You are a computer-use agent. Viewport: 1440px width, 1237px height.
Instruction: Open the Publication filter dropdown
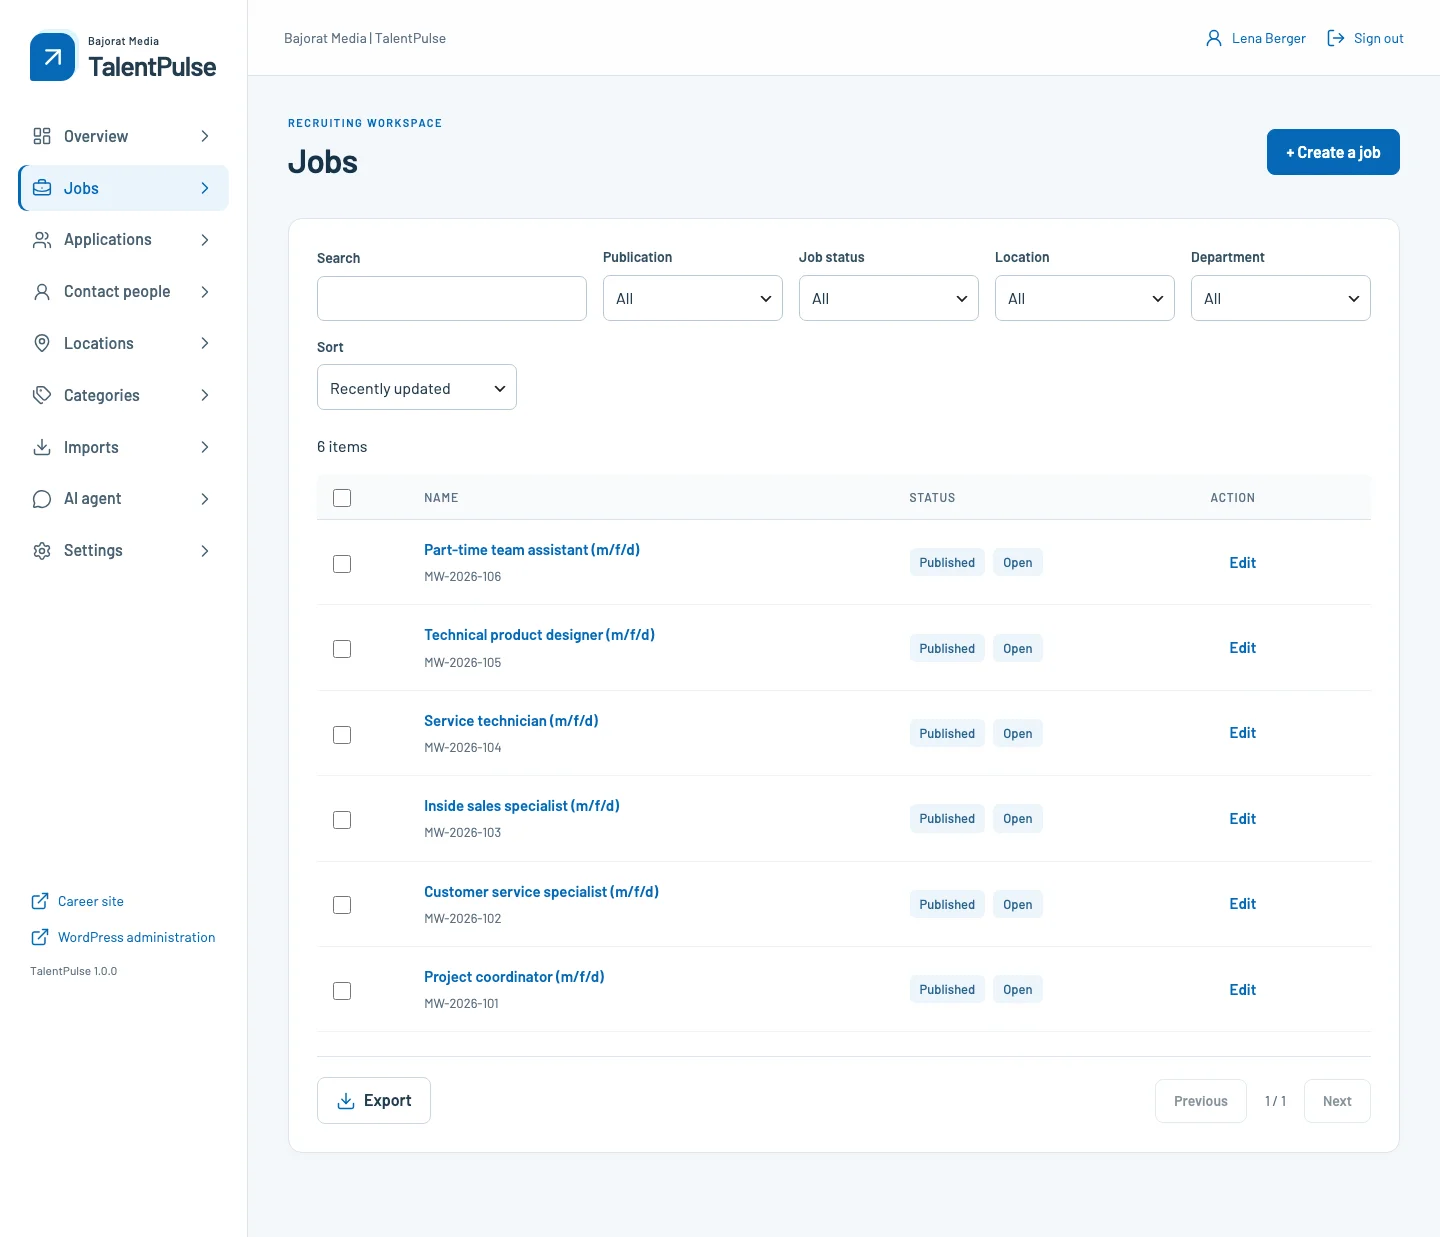(693, 298)
